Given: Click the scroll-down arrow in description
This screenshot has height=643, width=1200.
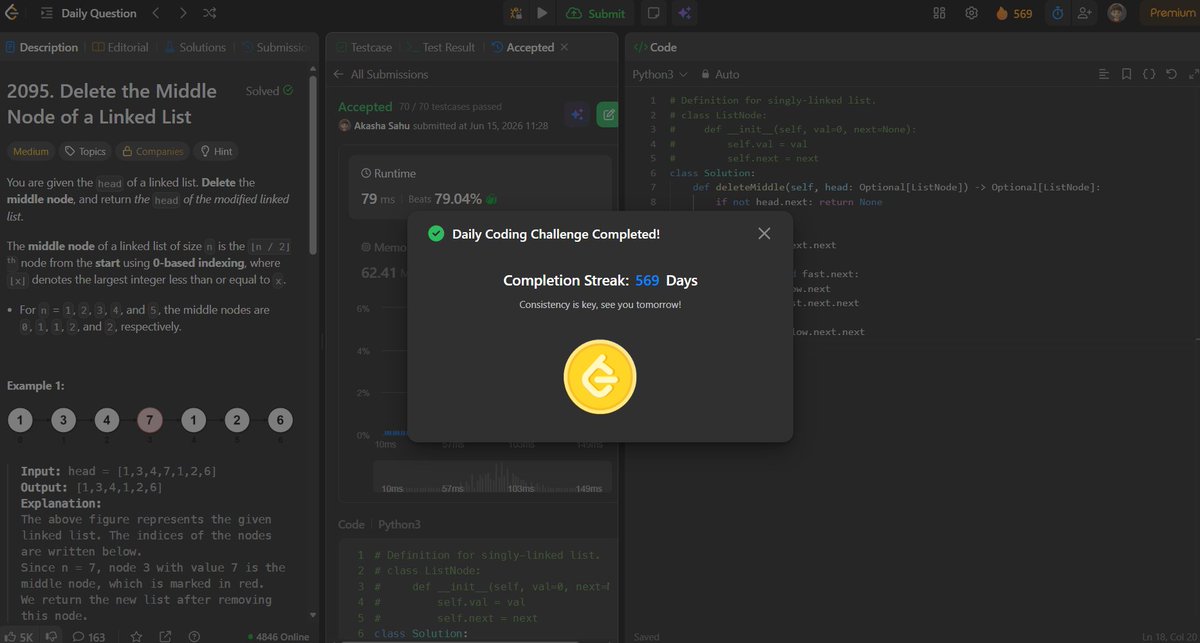Looking at the screenshot, I should tap(313, 616).
